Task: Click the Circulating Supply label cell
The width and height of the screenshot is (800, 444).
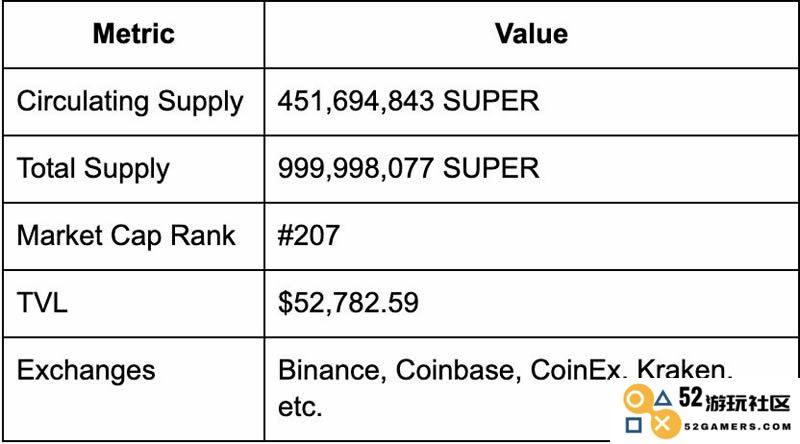Action: click(x=134, y=102)
